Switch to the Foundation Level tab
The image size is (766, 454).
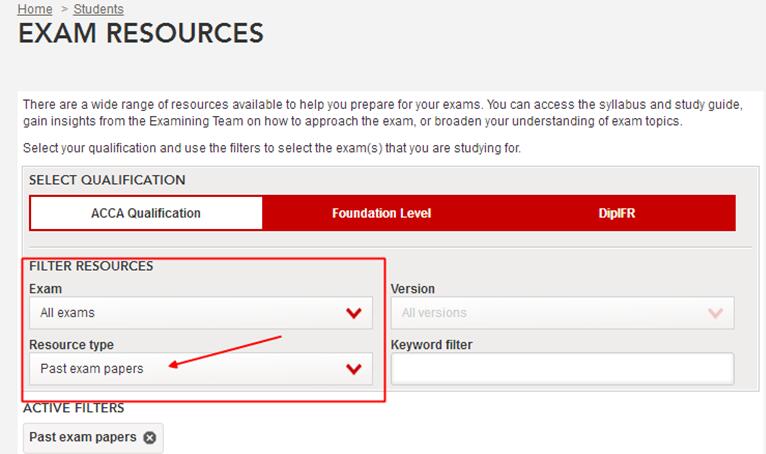381,213
